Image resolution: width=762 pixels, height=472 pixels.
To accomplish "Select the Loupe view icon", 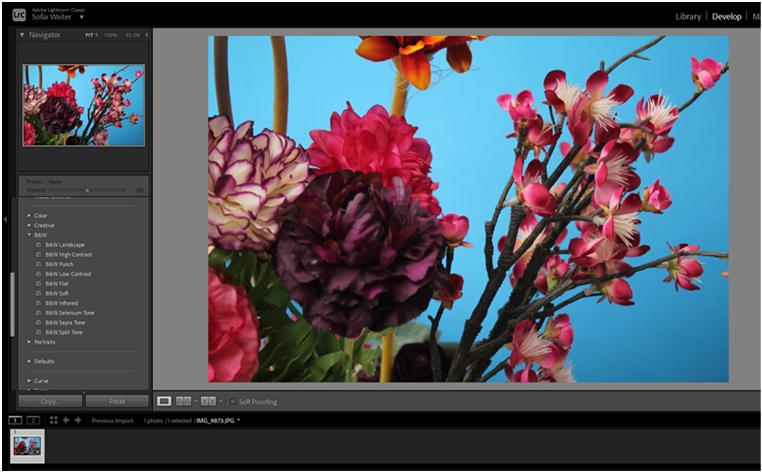I will pyautogui.click(x=164, y=402).
